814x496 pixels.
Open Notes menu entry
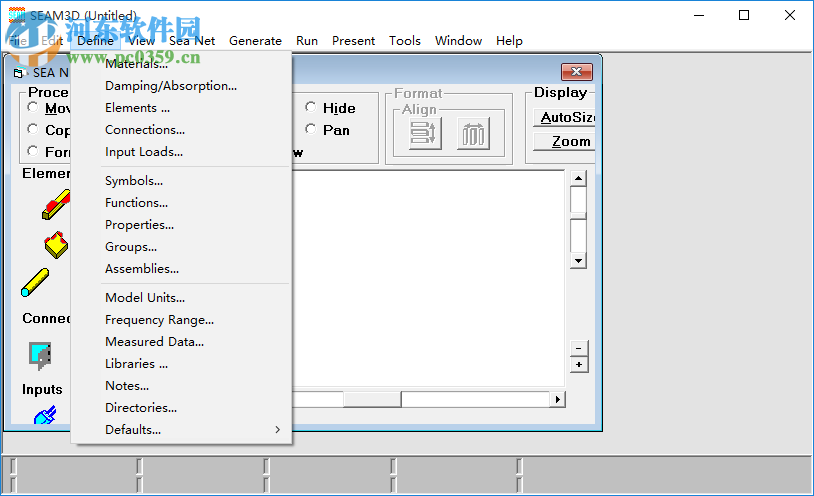181,386
